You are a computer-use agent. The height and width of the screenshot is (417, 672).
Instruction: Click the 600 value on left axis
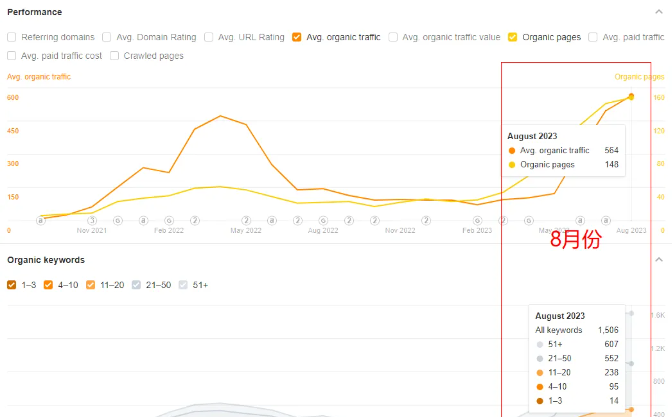pyautogui.click(x=13, y=98)
